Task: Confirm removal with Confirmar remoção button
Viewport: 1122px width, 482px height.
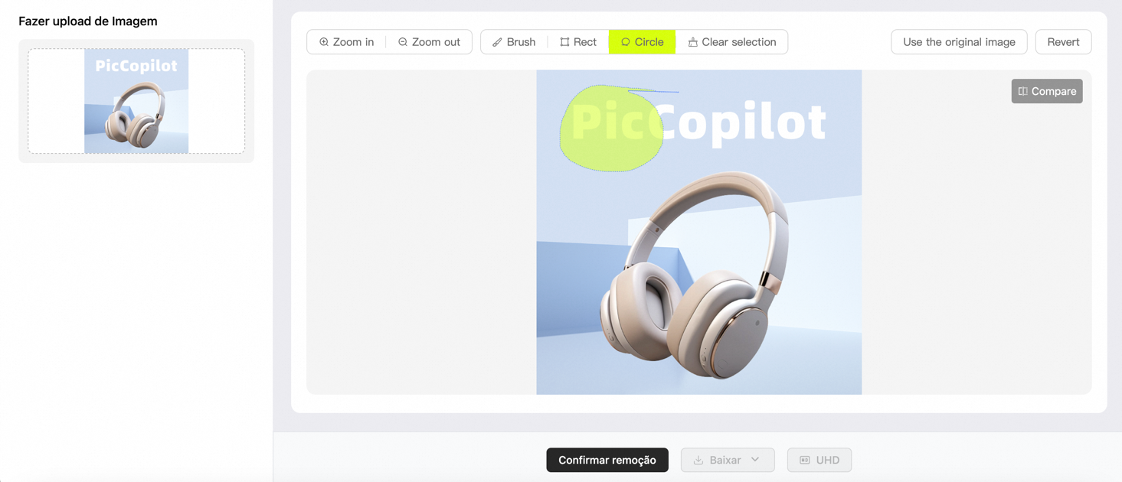Action: [x=608, y=460]
